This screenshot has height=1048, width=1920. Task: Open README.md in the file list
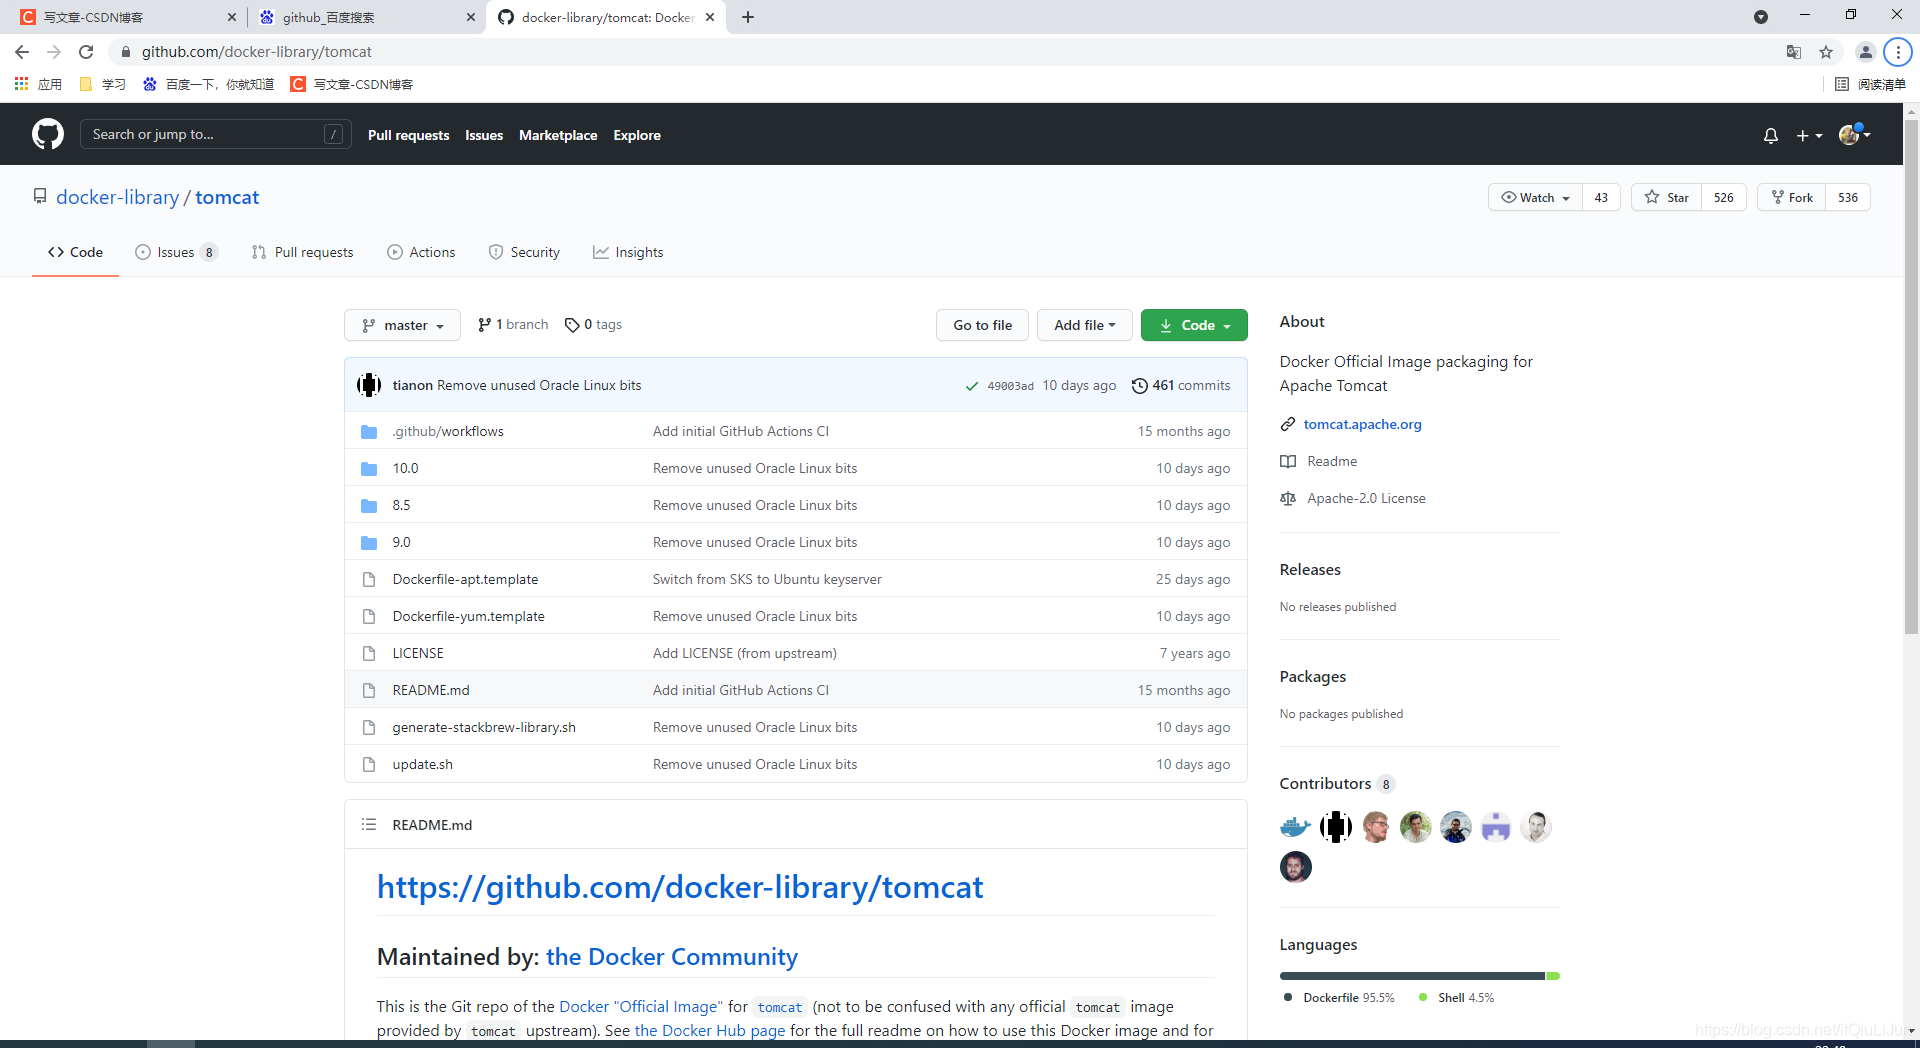click(431, 690)
